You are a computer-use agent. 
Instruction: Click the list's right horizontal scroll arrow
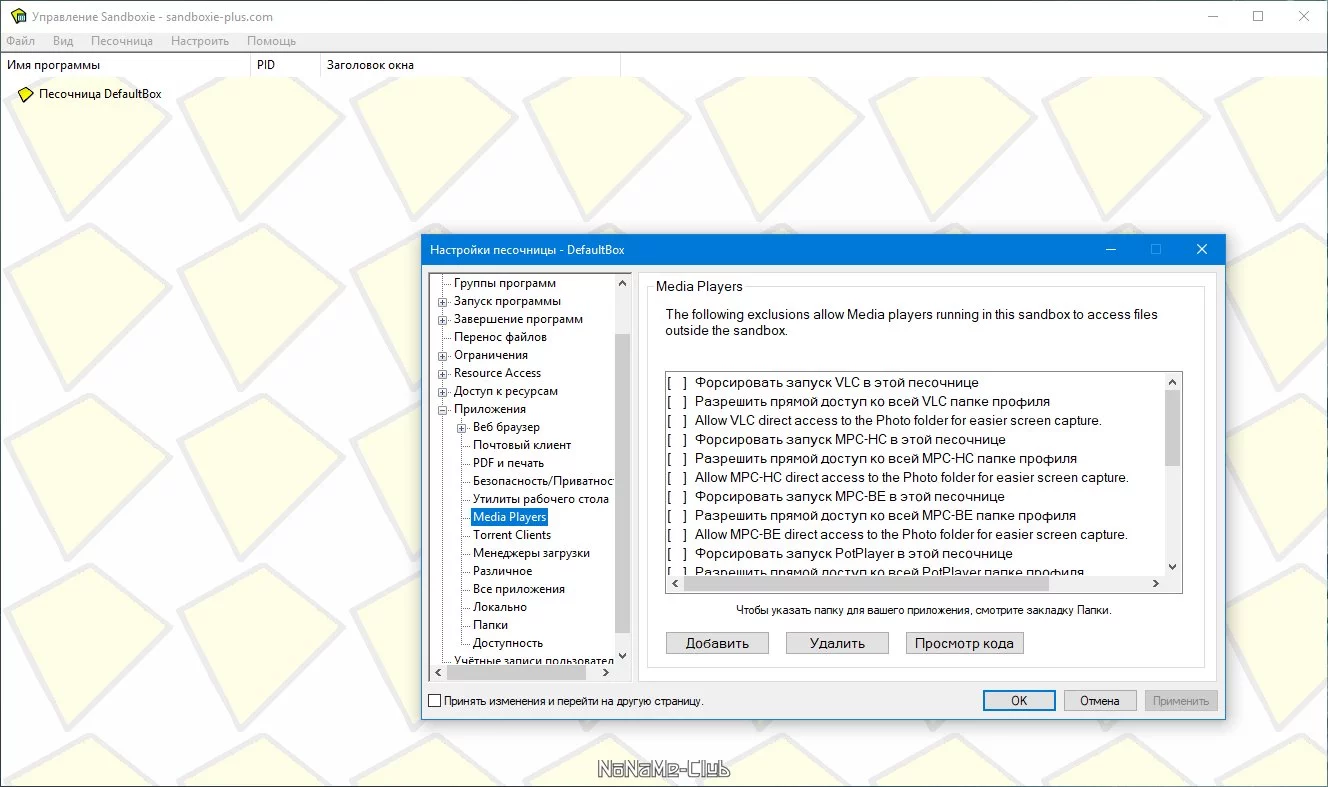pyautogui.click(x=1156, y=583)
